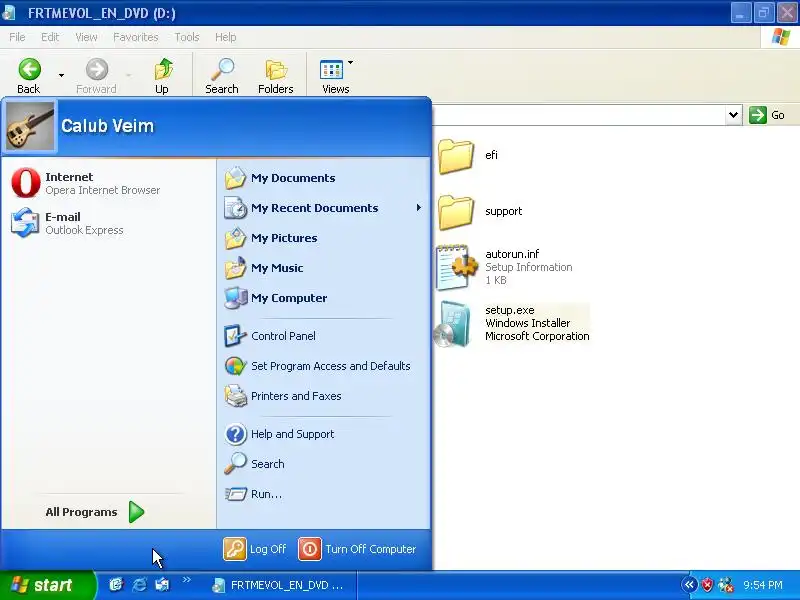Launch Internet Explorer from Quick Launch

tap(139, 585)
